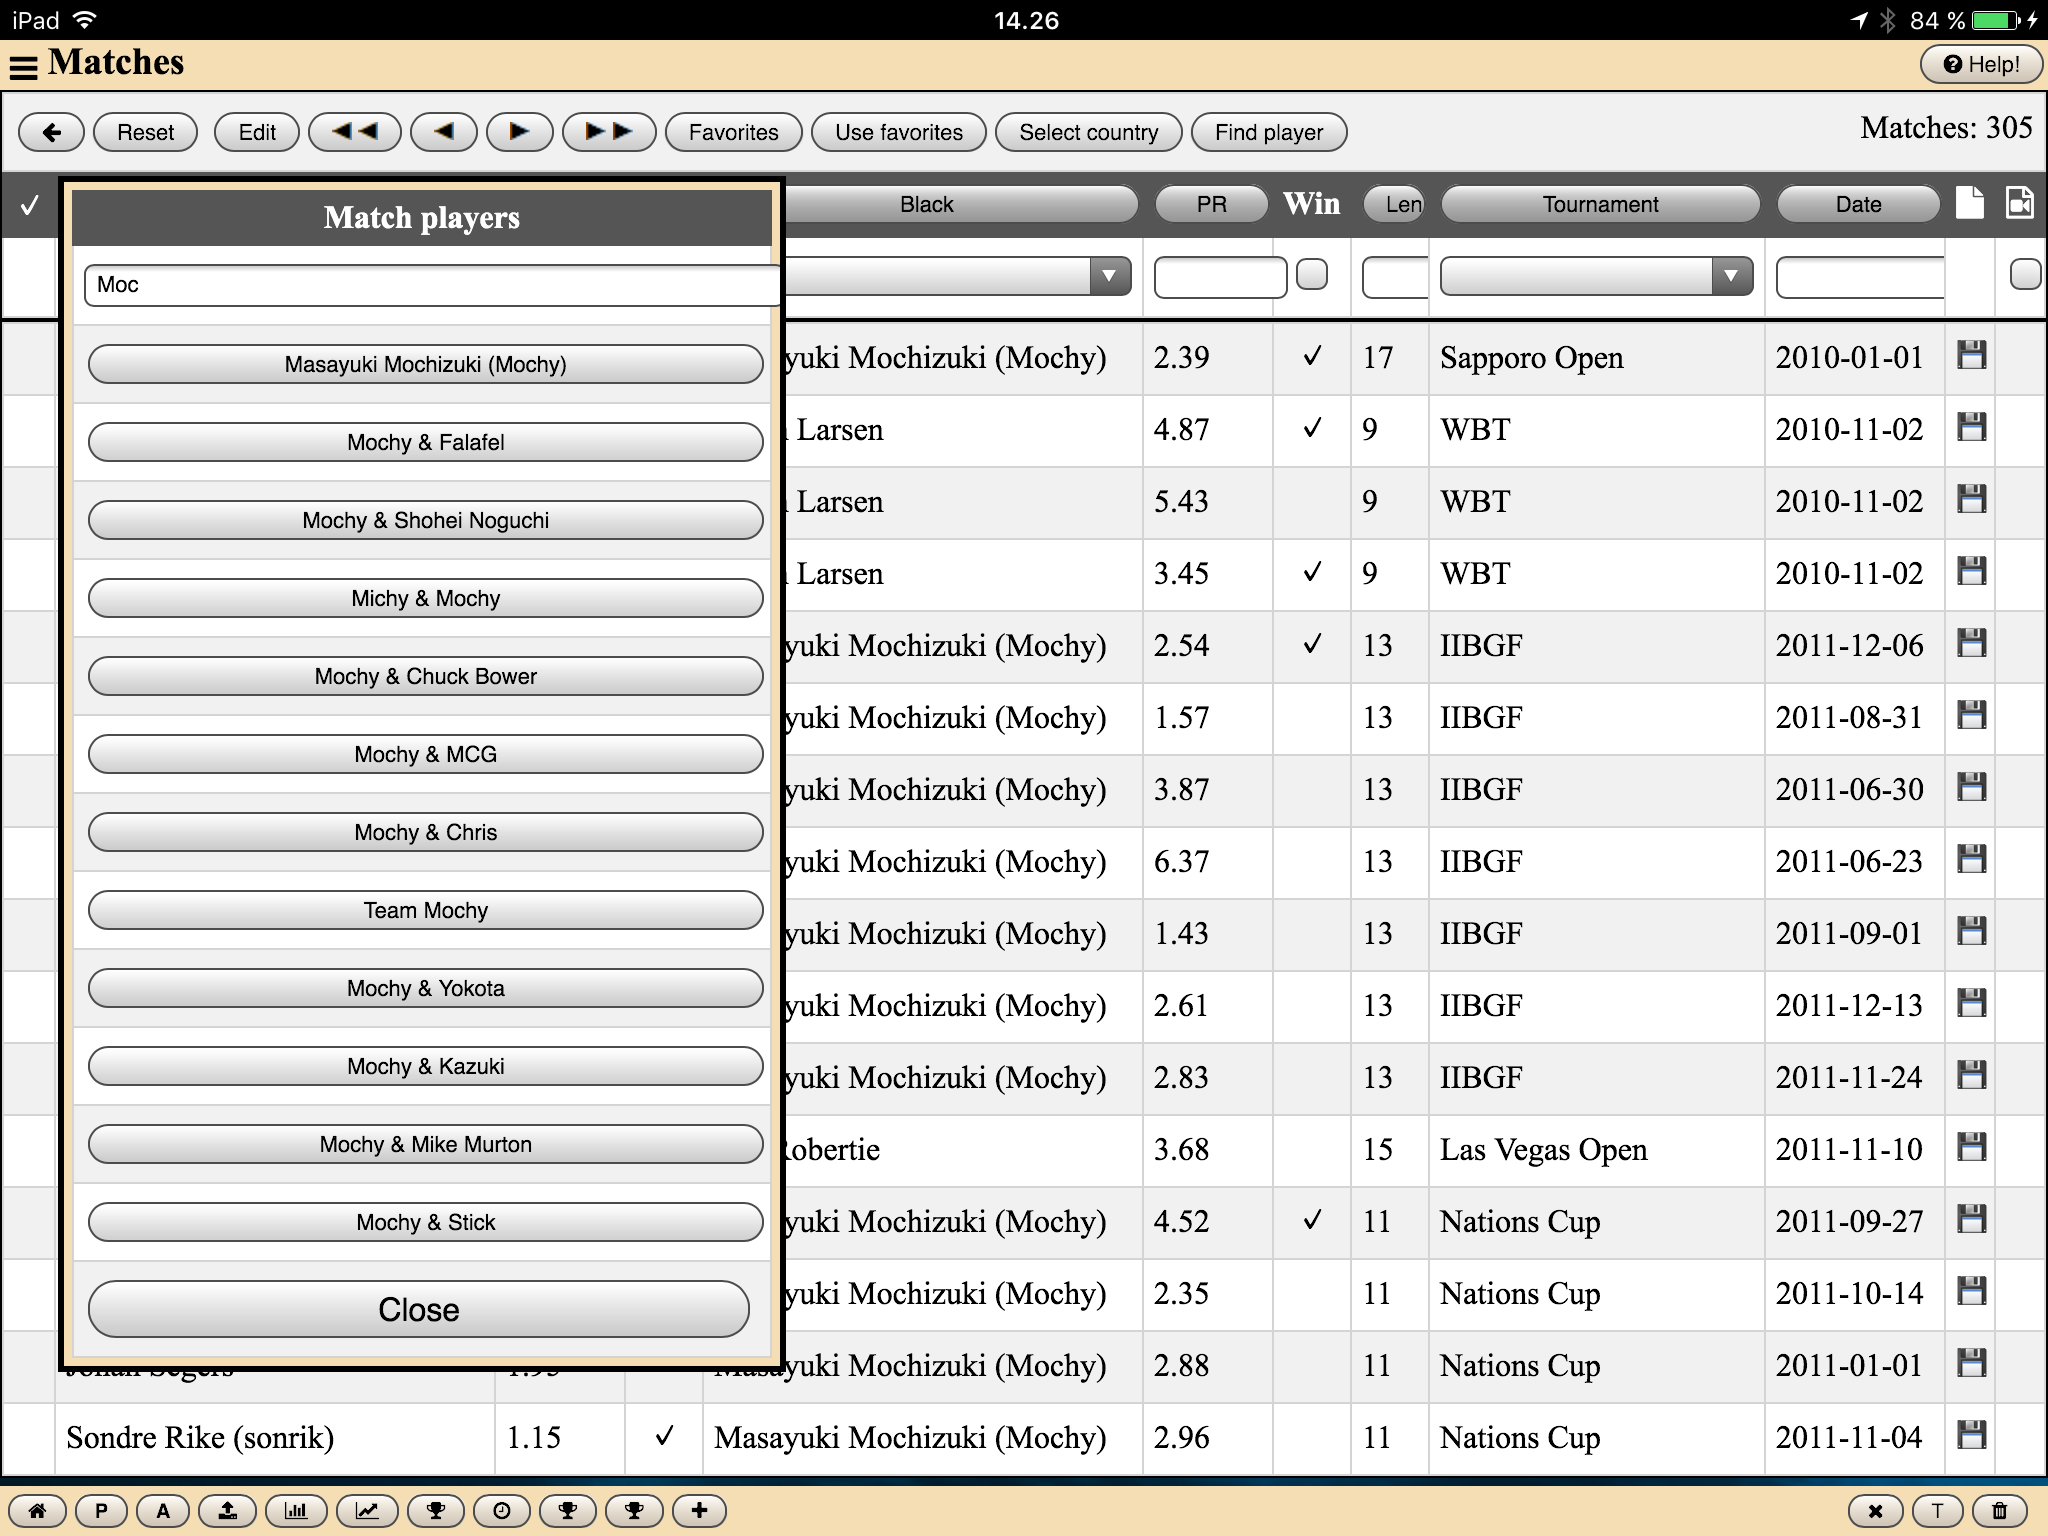Click the disk icon on the 2011-11-04 Nations Cup row
Viewport: 2048px width, 1536px height.
coord(1971,1435)
